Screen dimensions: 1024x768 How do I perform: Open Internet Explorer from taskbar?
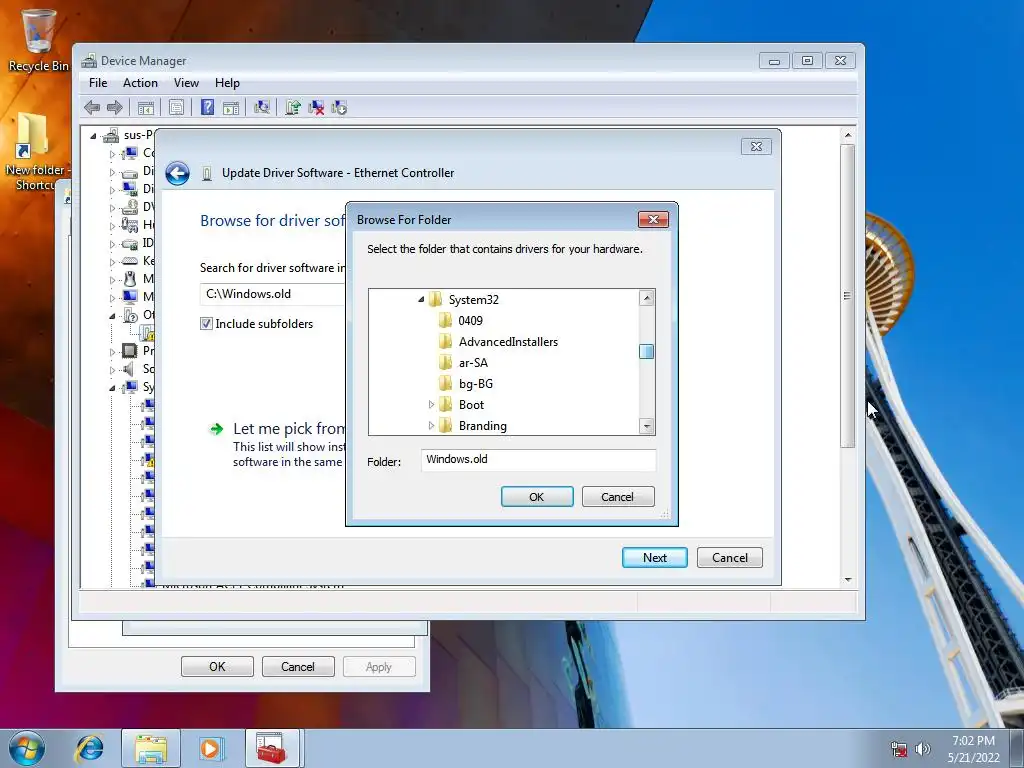(x=90, y=748)
